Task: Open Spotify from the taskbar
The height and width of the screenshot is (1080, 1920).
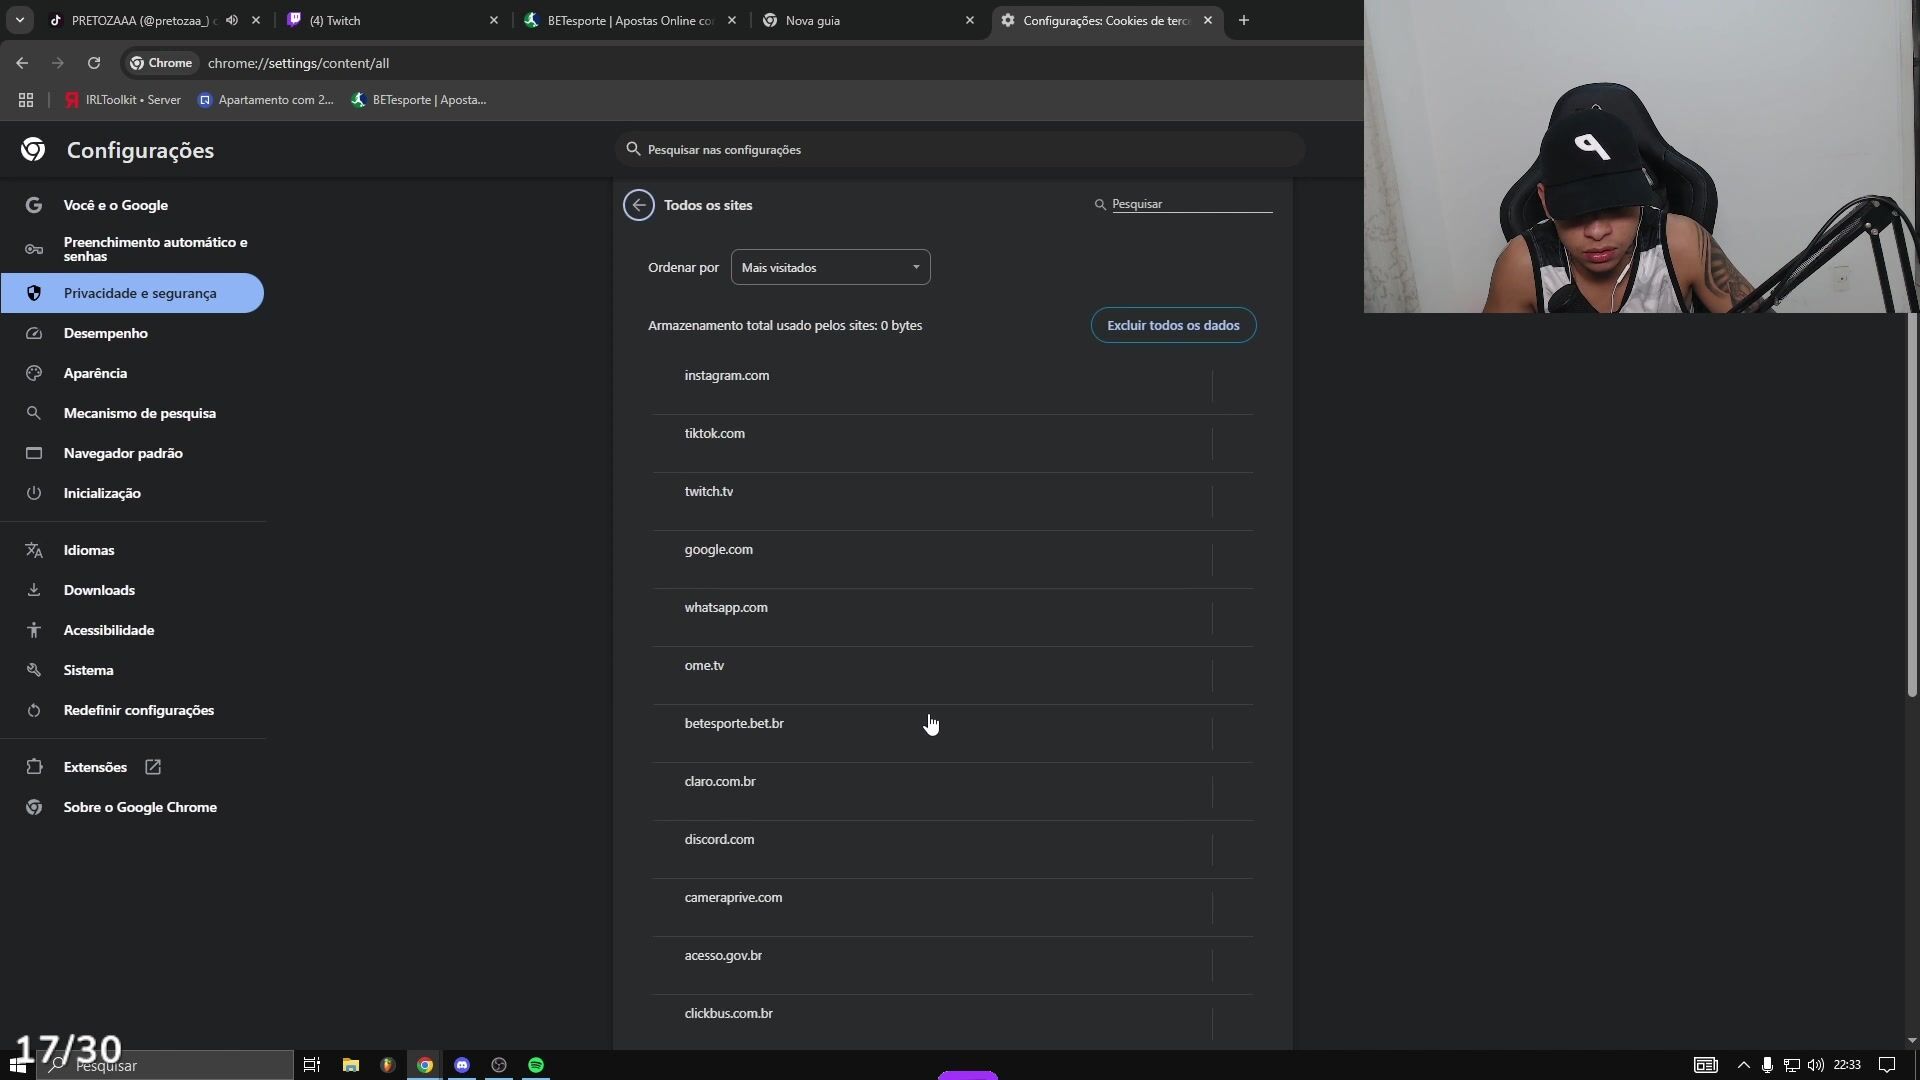Action: tap(536, 1065)
